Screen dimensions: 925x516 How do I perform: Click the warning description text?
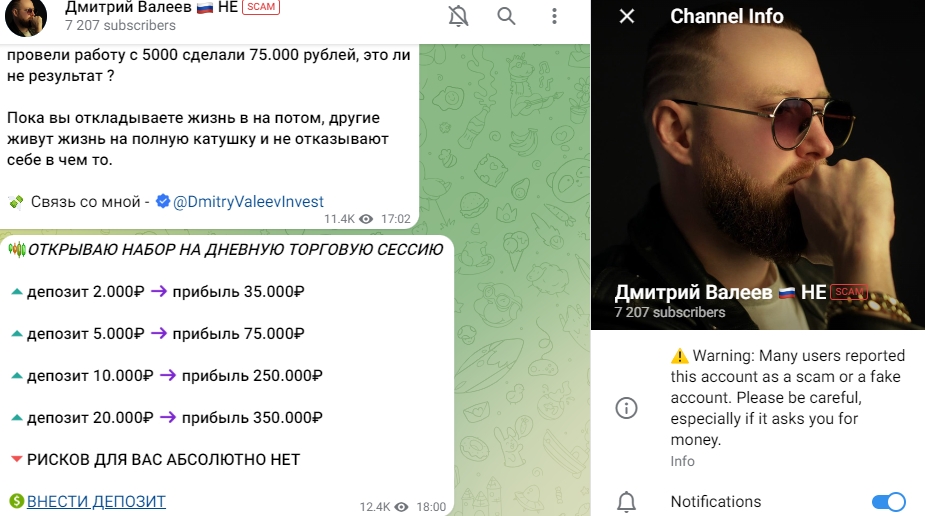pos(788,397)
